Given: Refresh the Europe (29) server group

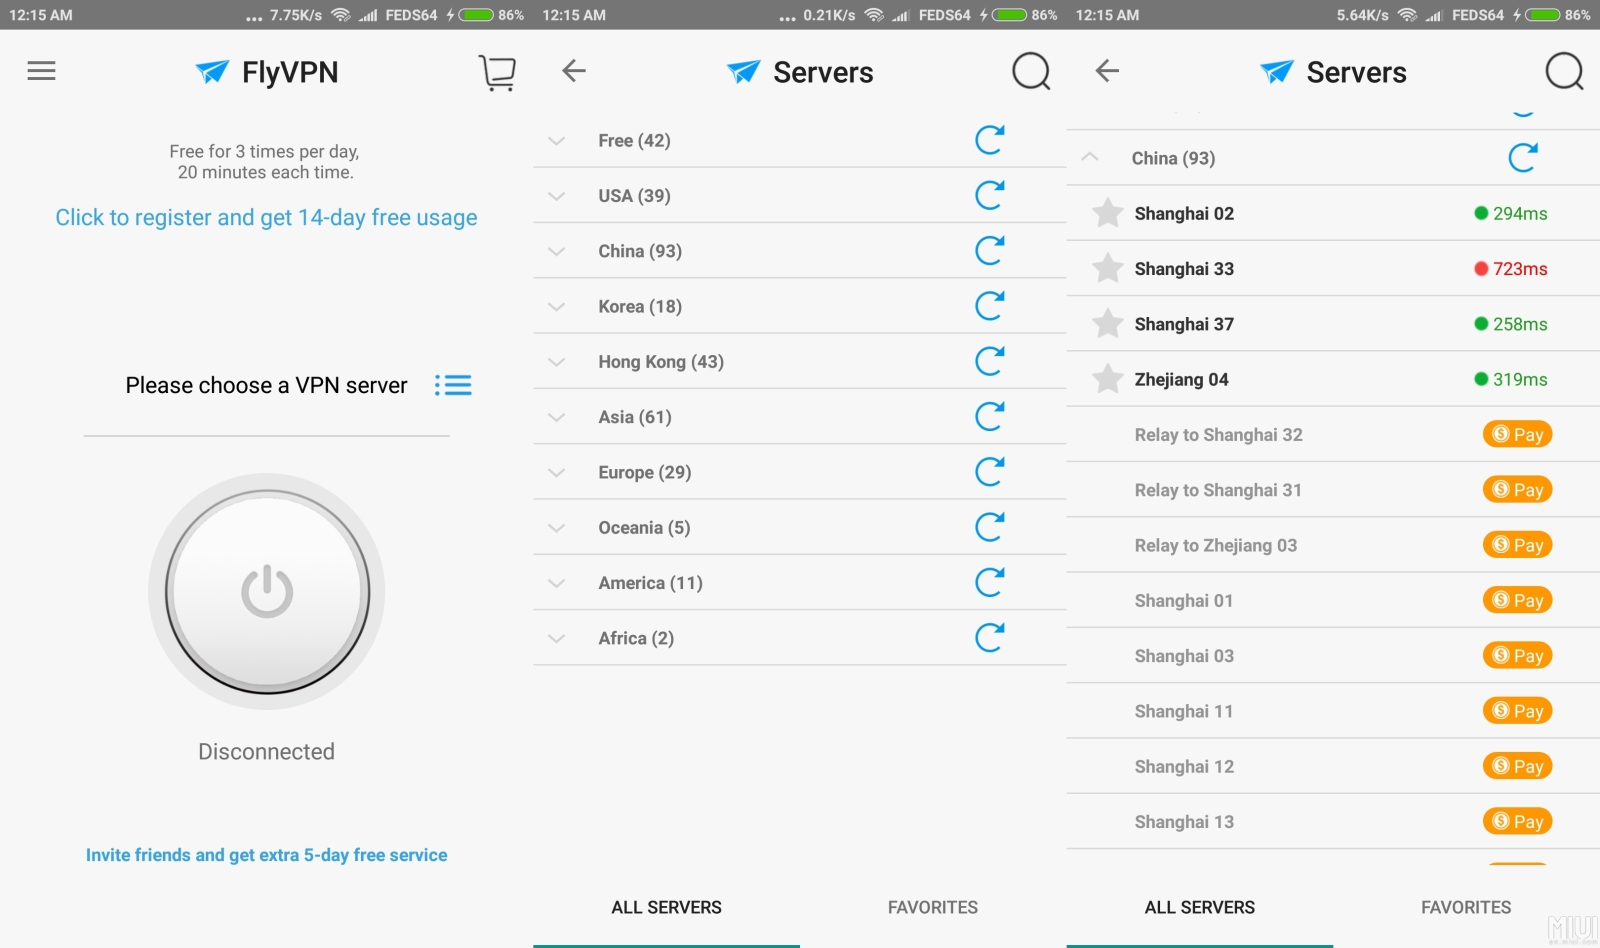Looking at the screenshot, I should pyautogui.click(x=989, y=471).
